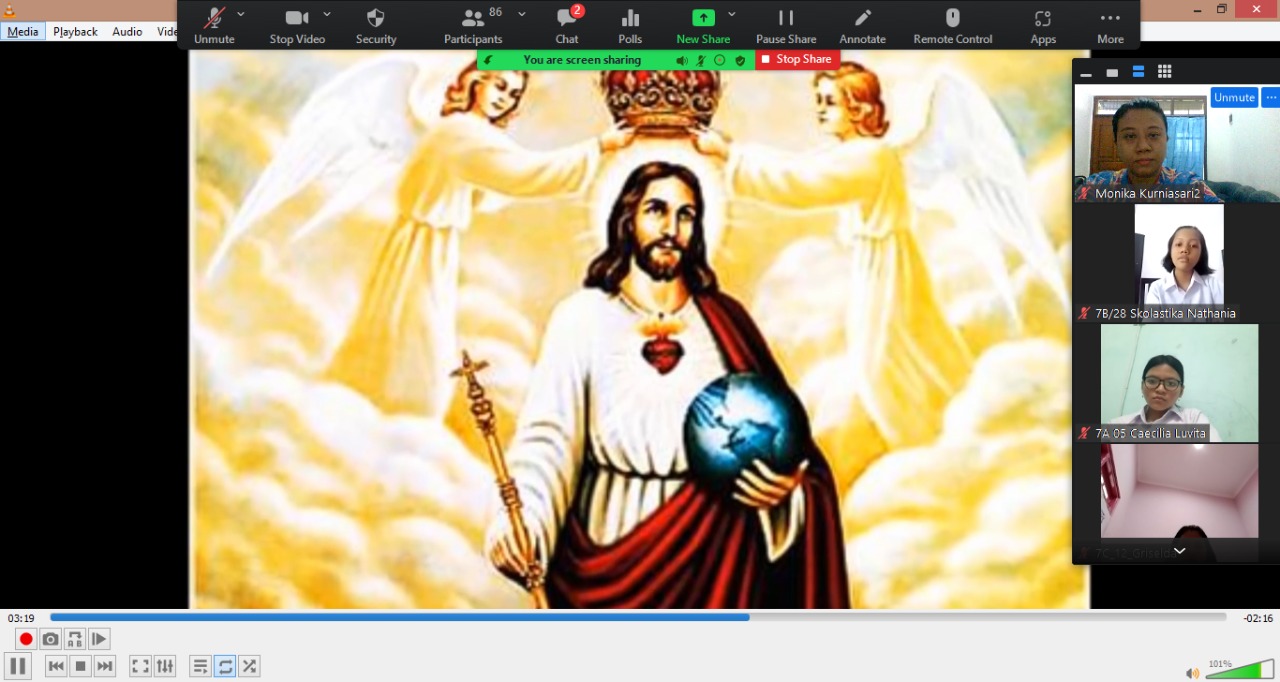The width and height of the screenshot is (1280, 682).
Task: Select 7A 05 Caecilia Luvita's video
Action: pyautogui.click(x=1179, y=383)
